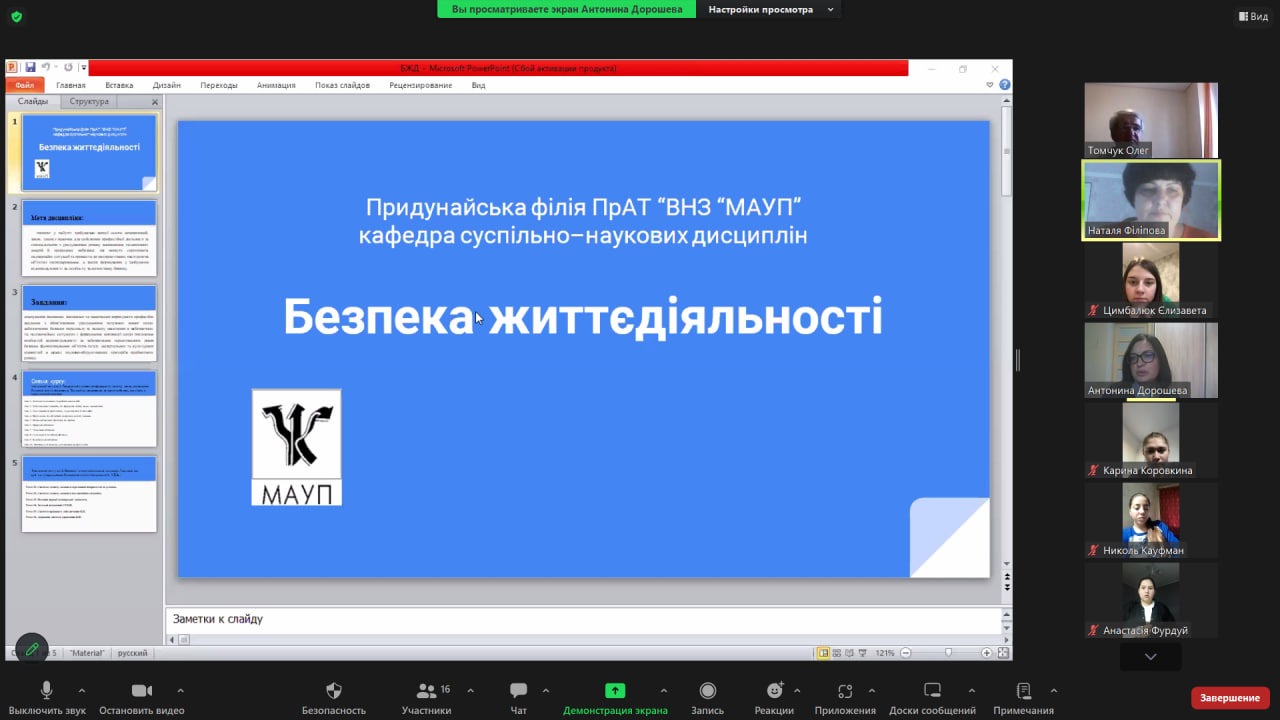The width and height of the screenshot is (1280, 720).
Task: Click the русский language indicator
Action: [x=132, y=653]
